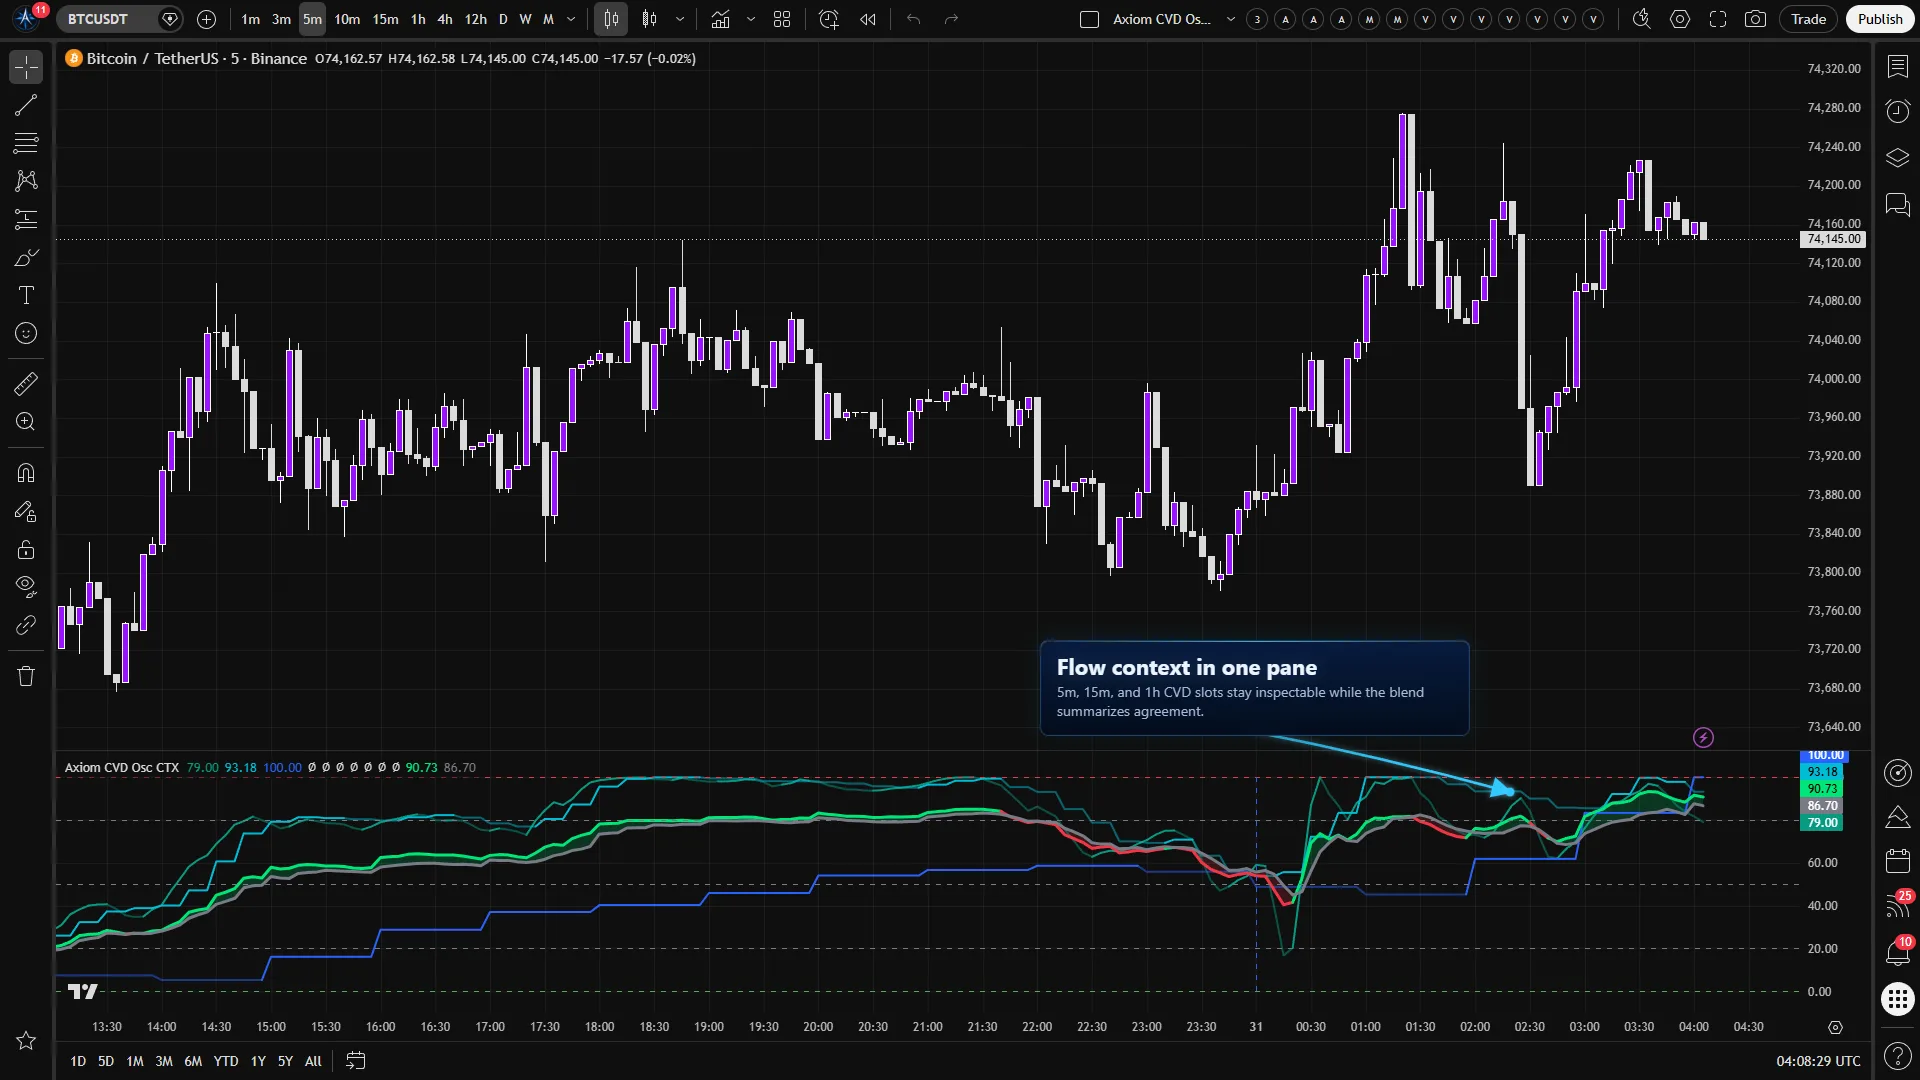The width and height of the screenshot is (1920, 1080).
Task: Expand the timeframe list dropdown
Action: click(x=571, y=19)
